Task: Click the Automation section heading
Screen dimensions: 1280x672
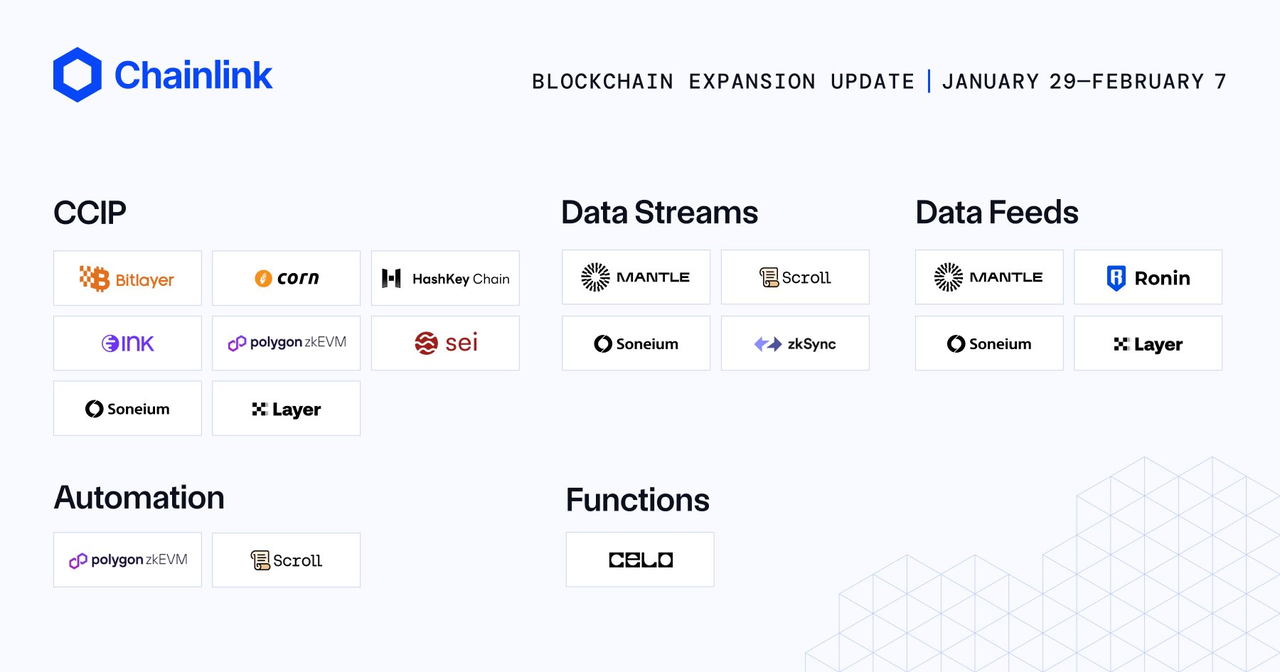Action: (139, 497)
